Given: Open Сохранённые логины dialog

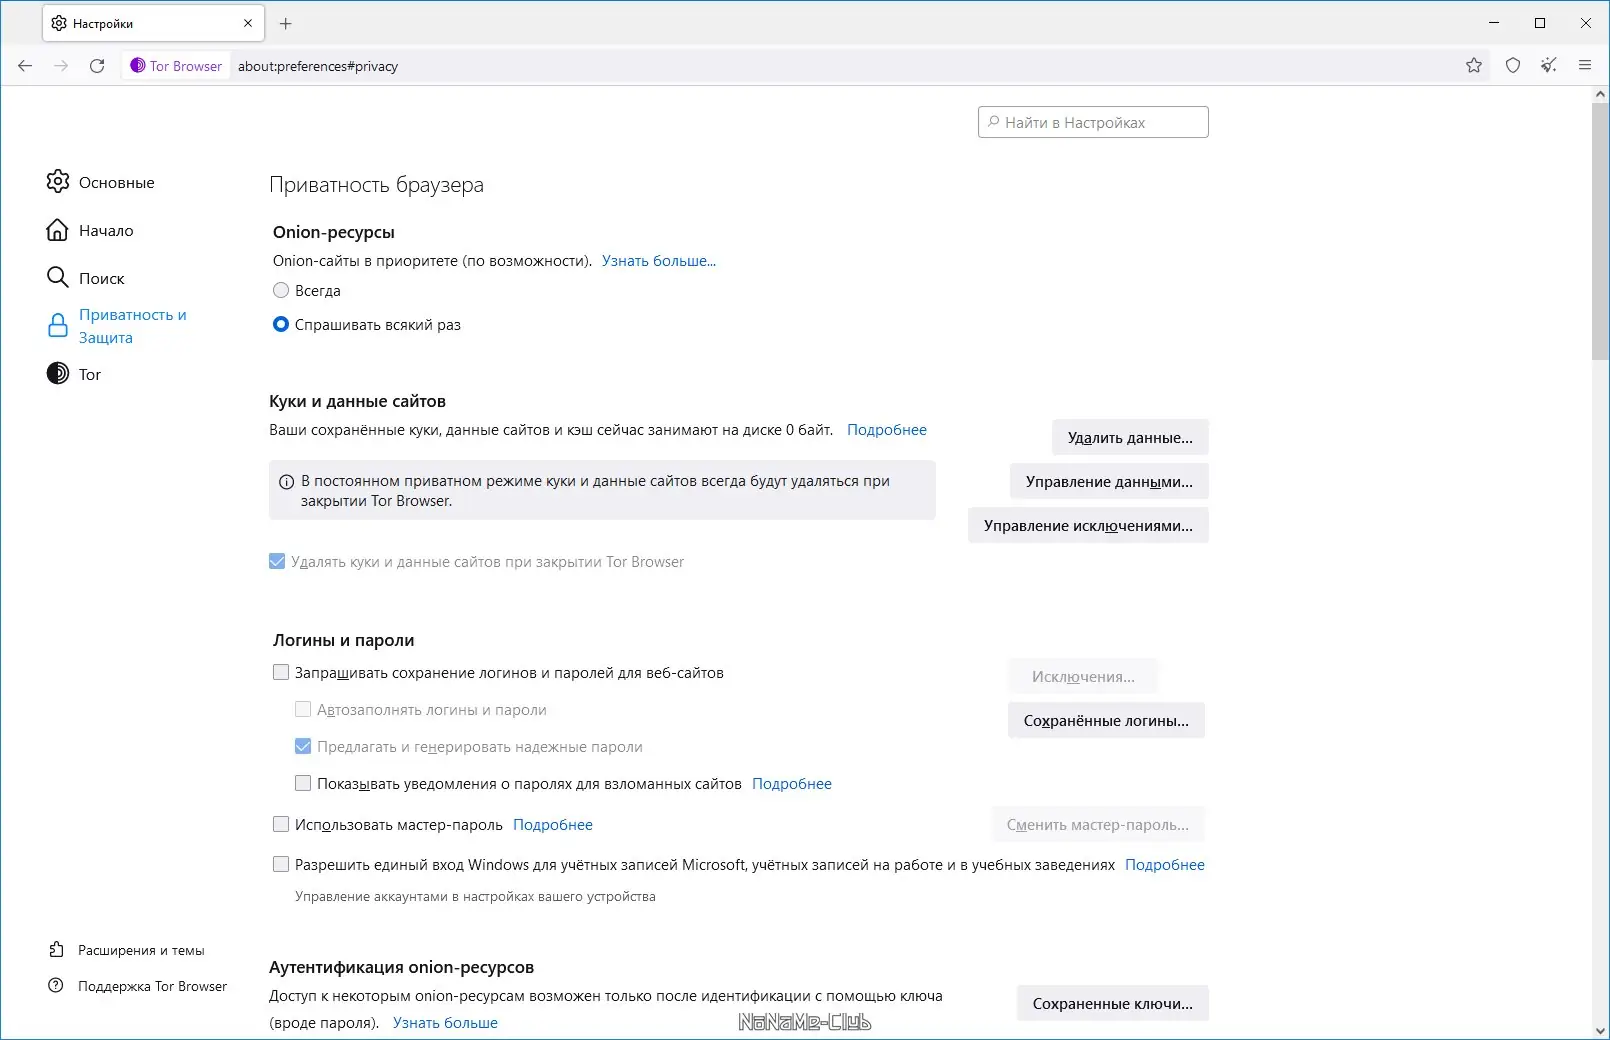Looking at the screenshot, I should point(1106,721).
